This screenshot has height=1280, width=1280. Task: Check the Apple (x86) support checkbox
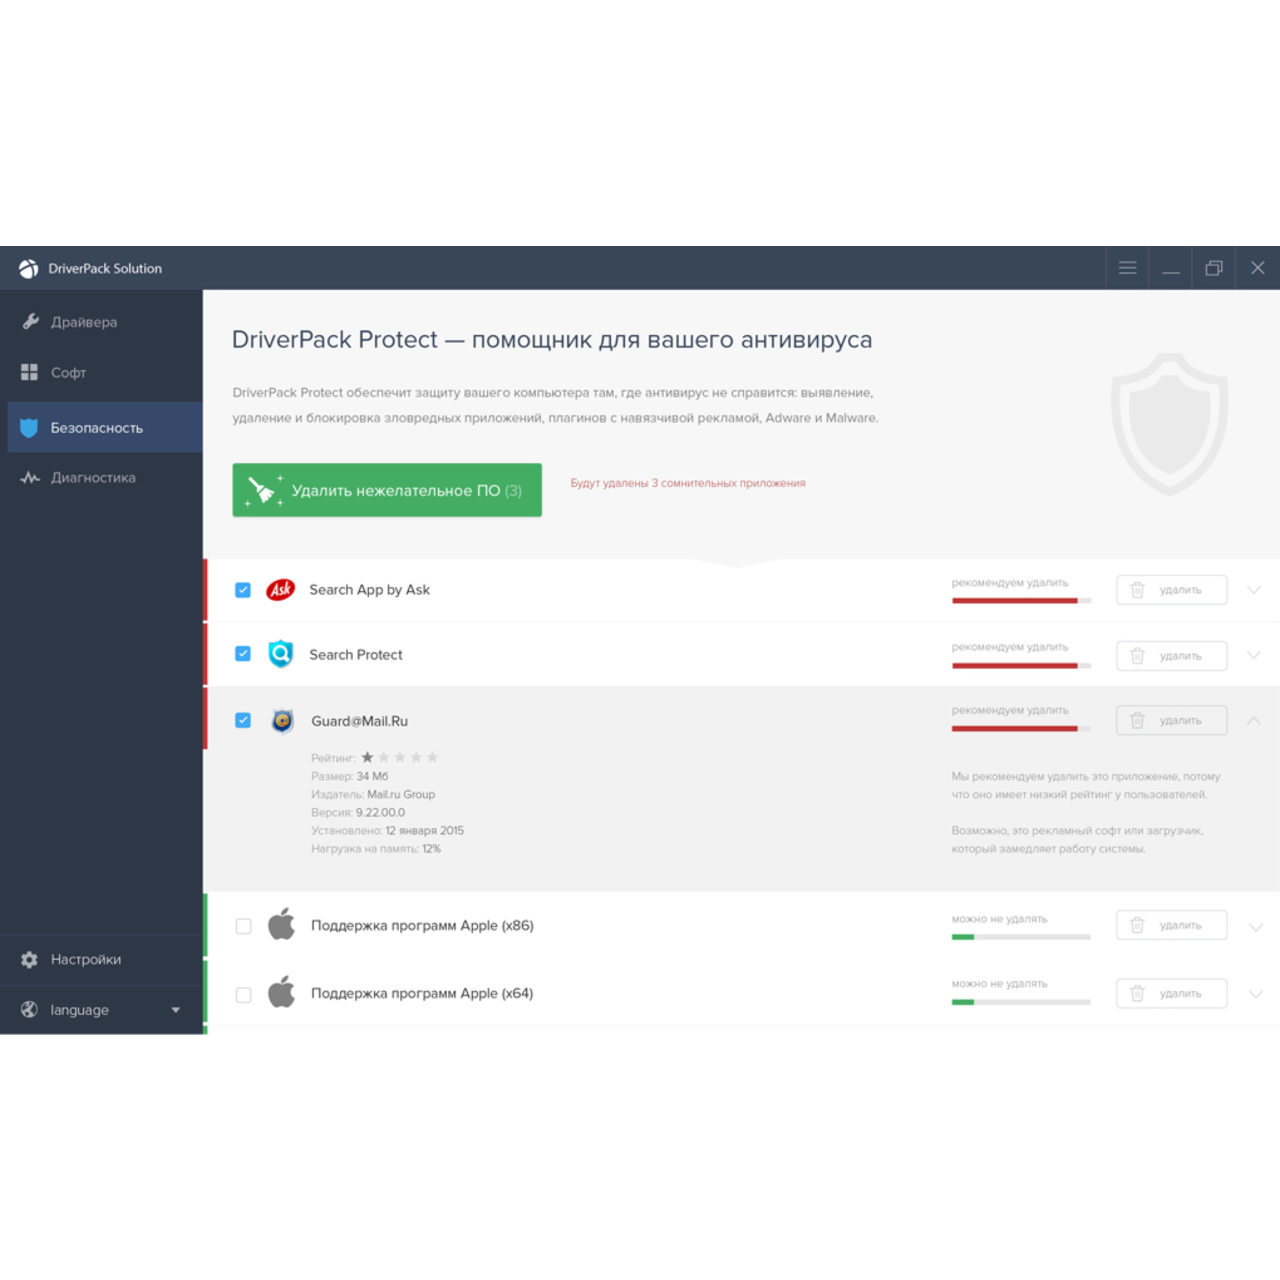[243, 926]
